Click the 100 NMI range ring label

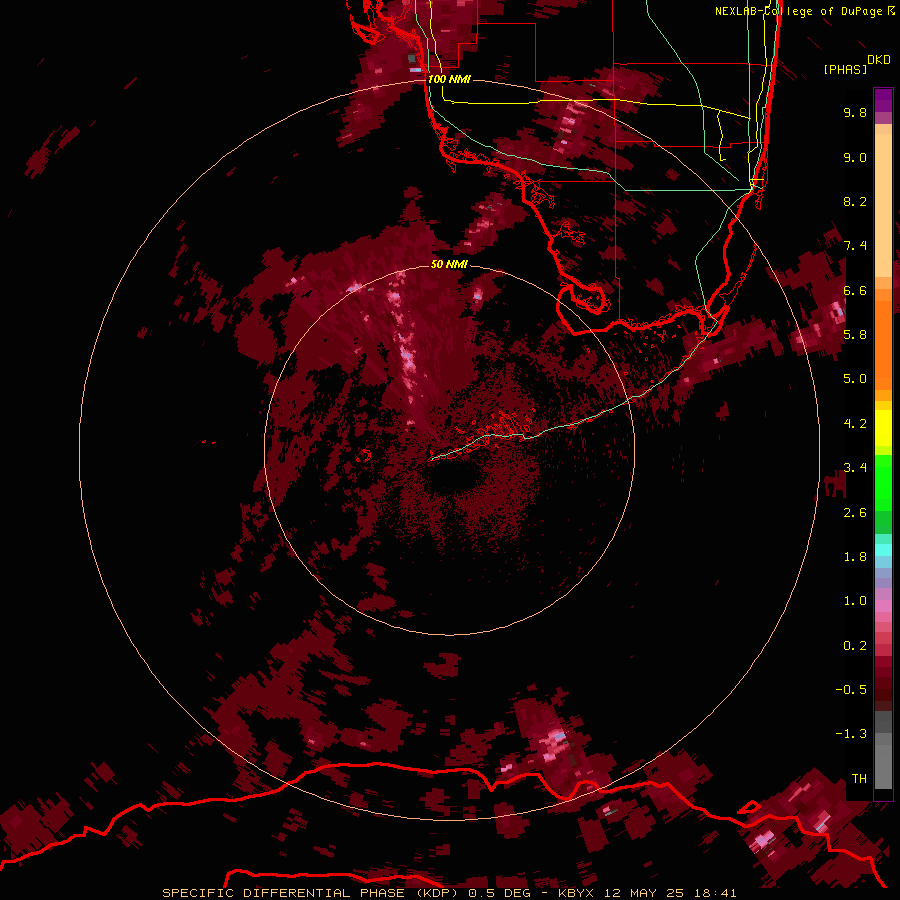coord(449,79)
